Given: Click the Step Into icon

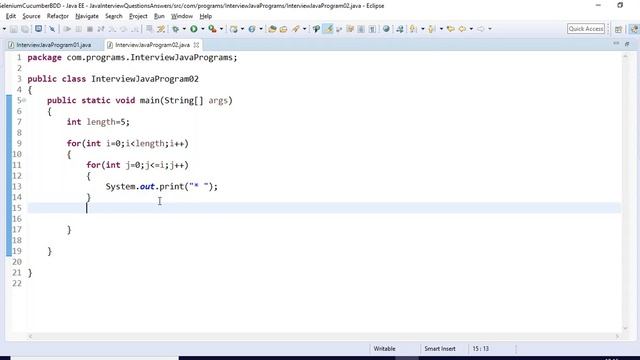Looking at the screenshot, I should tap(112, 29).
